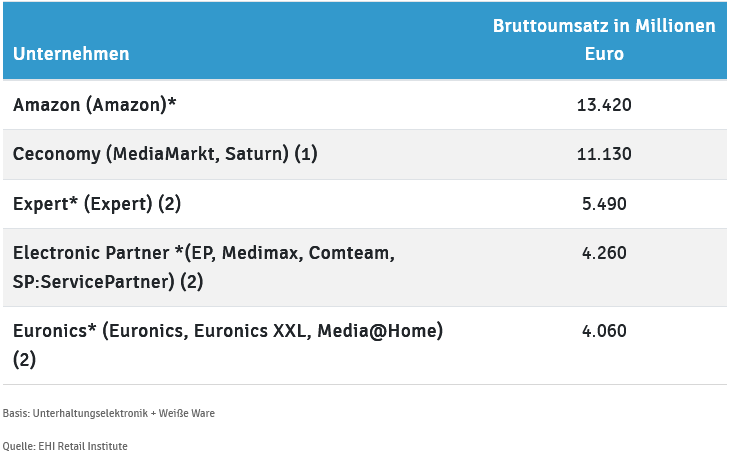Click the Basis: Unterhaltungselektronik + Weiße Ware note
Screen dimensions: 733x472
pyautogui.click(x=109, y=413)
